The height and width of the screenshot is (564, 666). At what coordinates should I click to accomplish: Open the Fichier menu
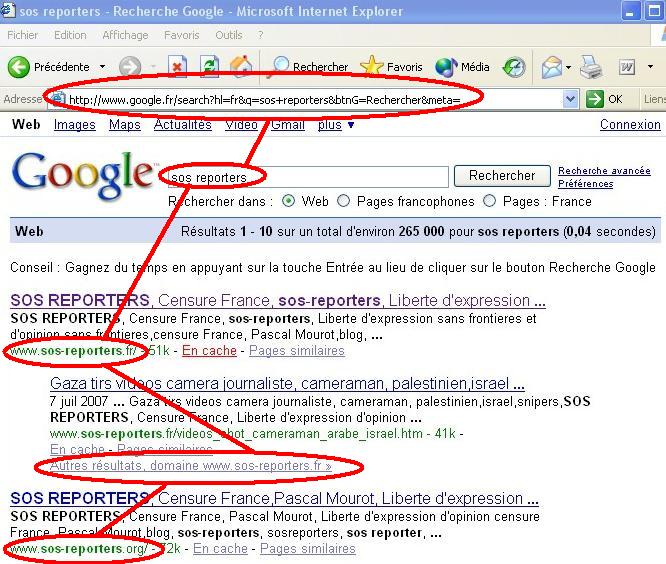coord(23,35)
